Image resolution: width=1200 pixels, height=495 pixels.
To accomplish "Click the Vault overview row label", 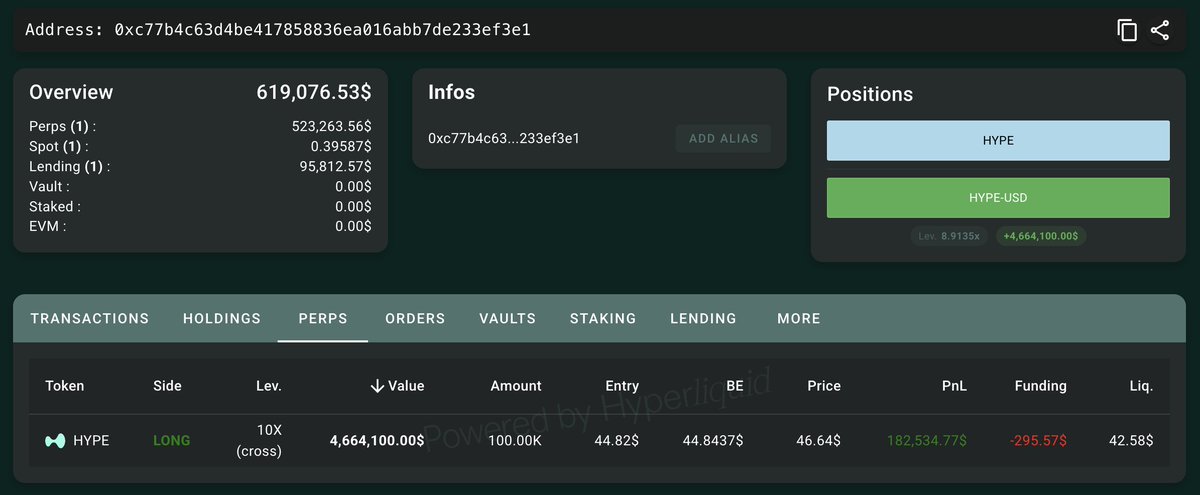I will tap(50, 187).
